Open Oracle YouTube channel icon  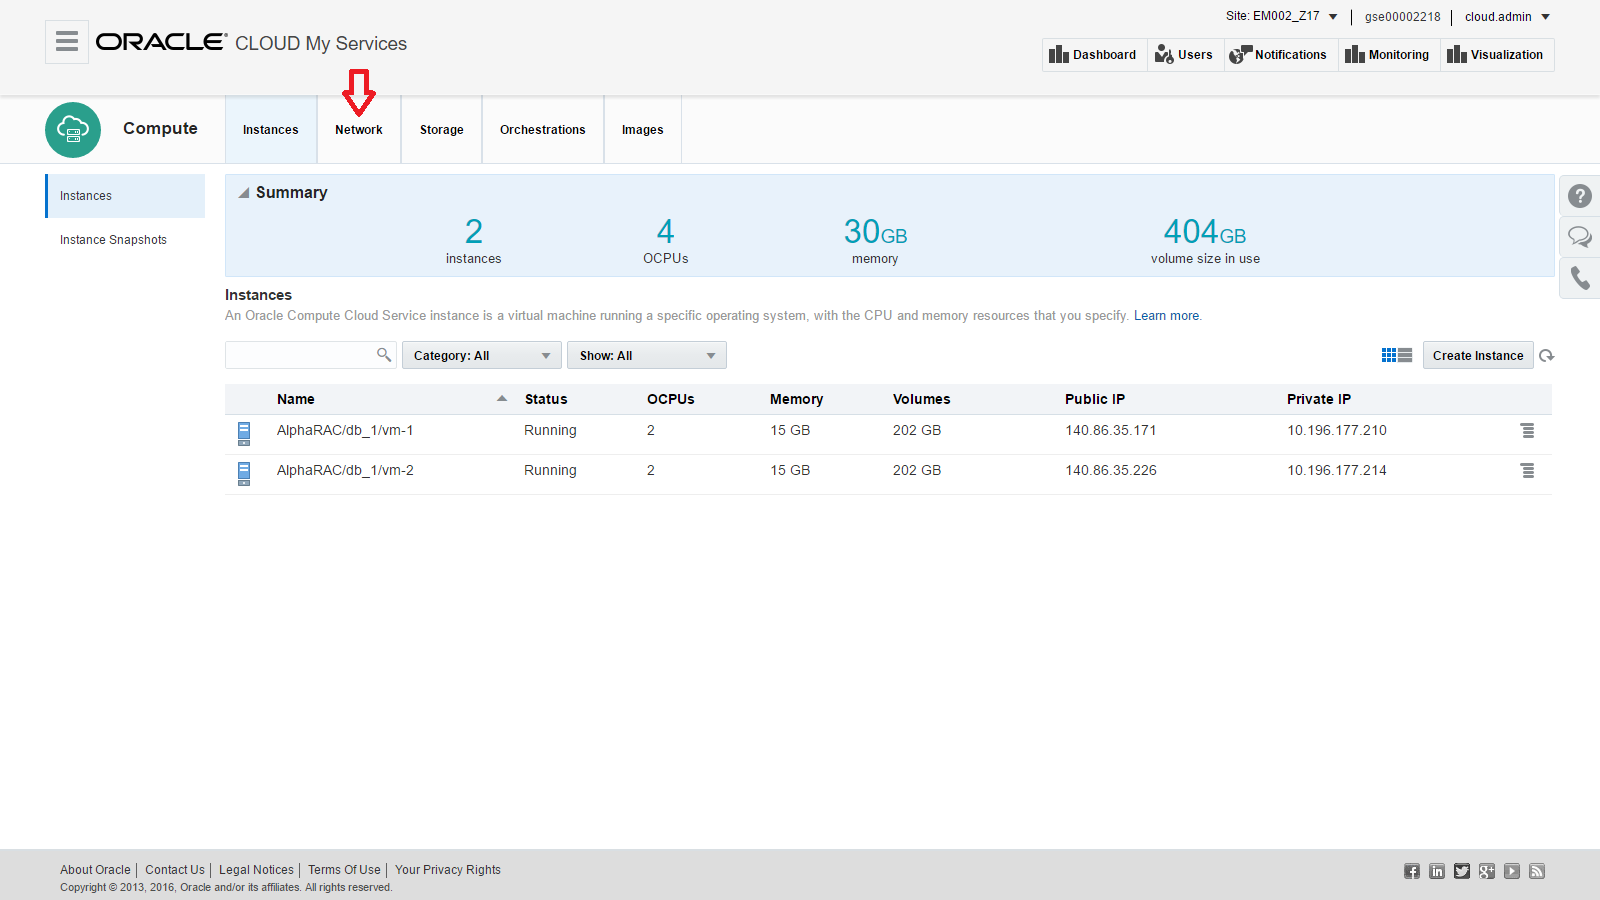[x=1512, y=871]
